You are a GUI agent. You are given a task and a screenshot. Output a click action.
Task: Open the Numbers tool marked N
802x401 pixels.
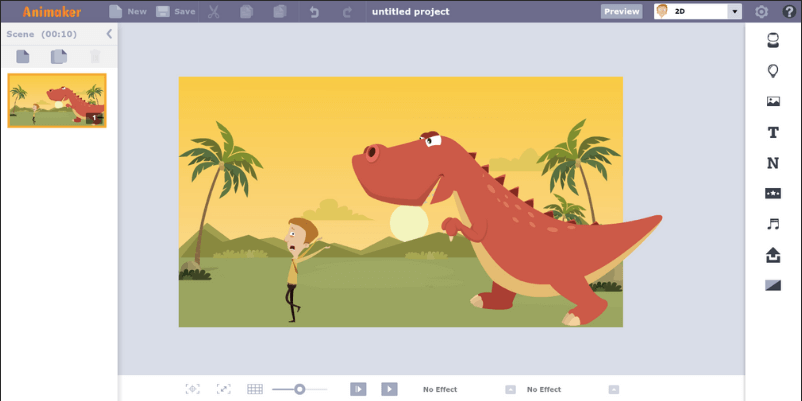pyautogui.click(x=772, y=163)
